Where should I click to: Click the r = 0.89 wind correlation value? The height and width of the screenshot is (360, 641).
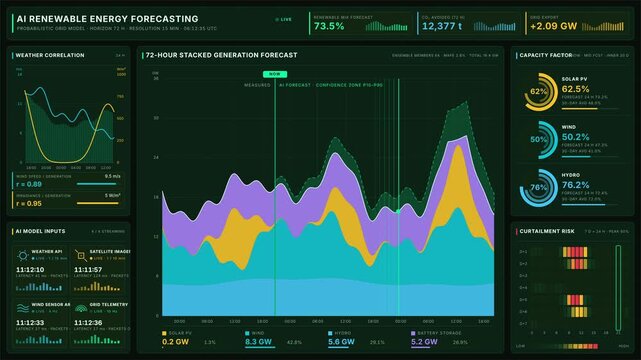(29, 184)
